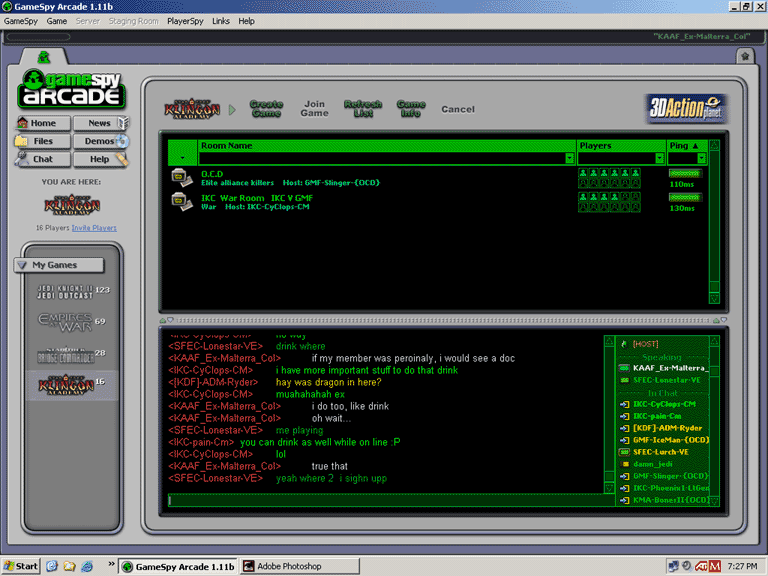Click the icon left of KMA-BonesII{OCD}
This screenshot has height=576, width=768.
pos(624,500)
